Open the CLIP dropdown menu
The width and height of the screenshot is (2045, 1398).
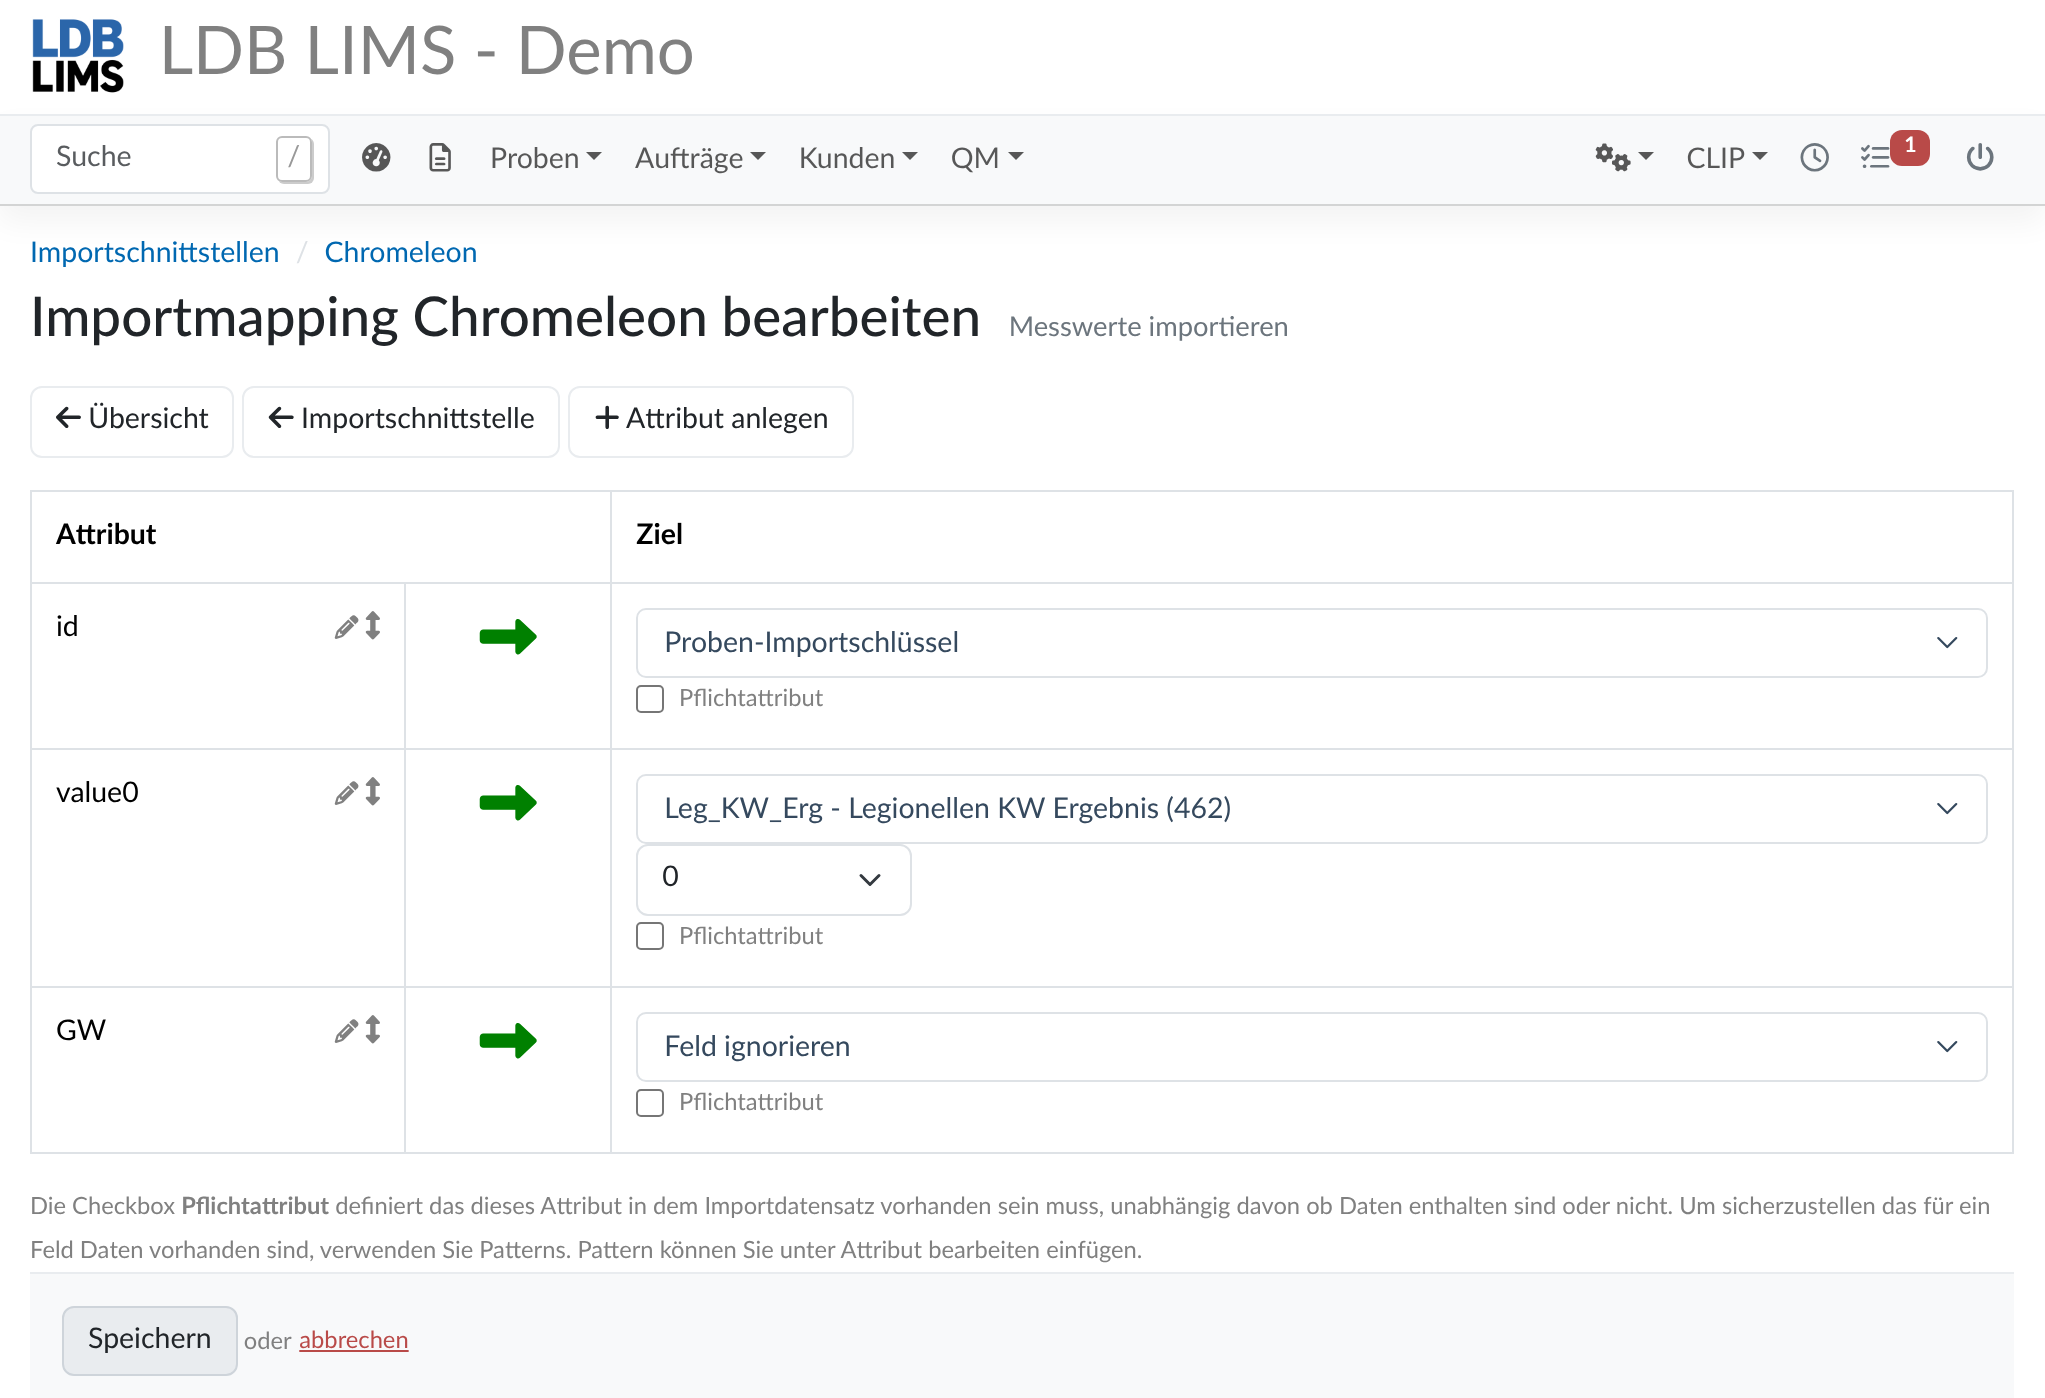[1727, 158]
